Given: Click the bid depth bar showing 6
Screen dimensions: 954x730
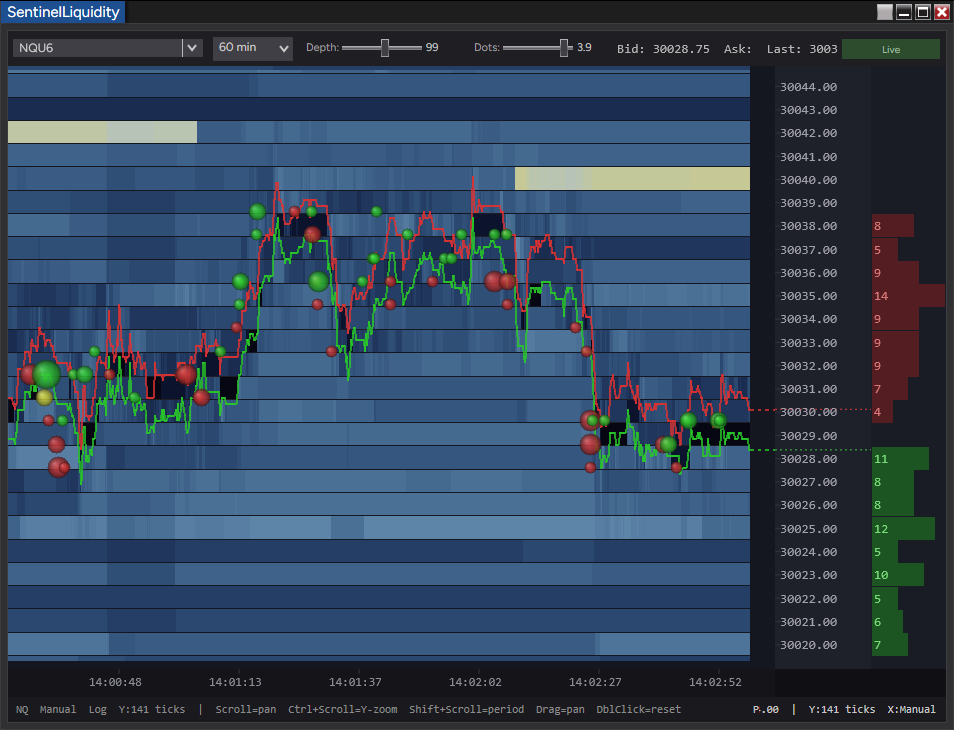Looking at the screenshot, I should 888,622.
